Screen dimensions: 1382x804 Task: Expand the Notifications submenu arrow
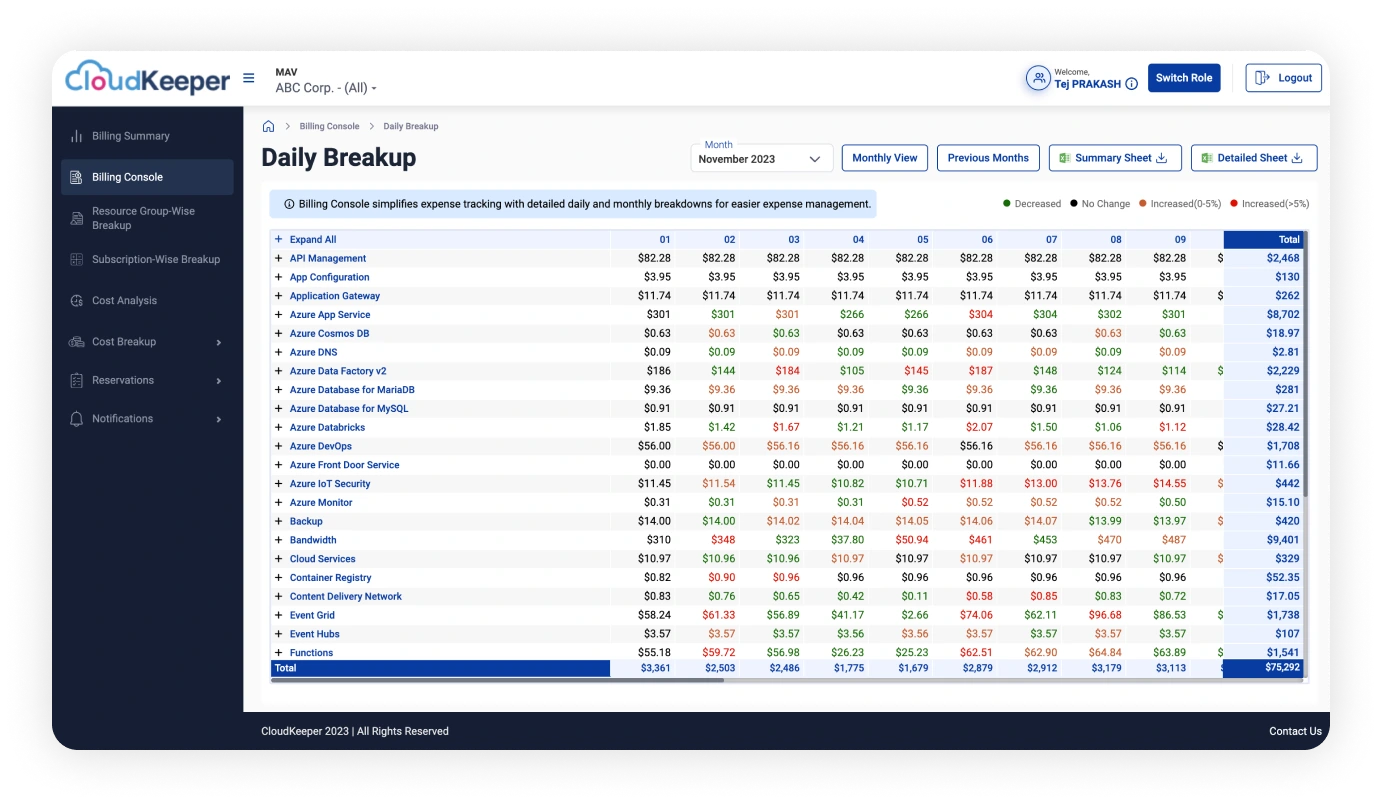(x=219, y=420)
